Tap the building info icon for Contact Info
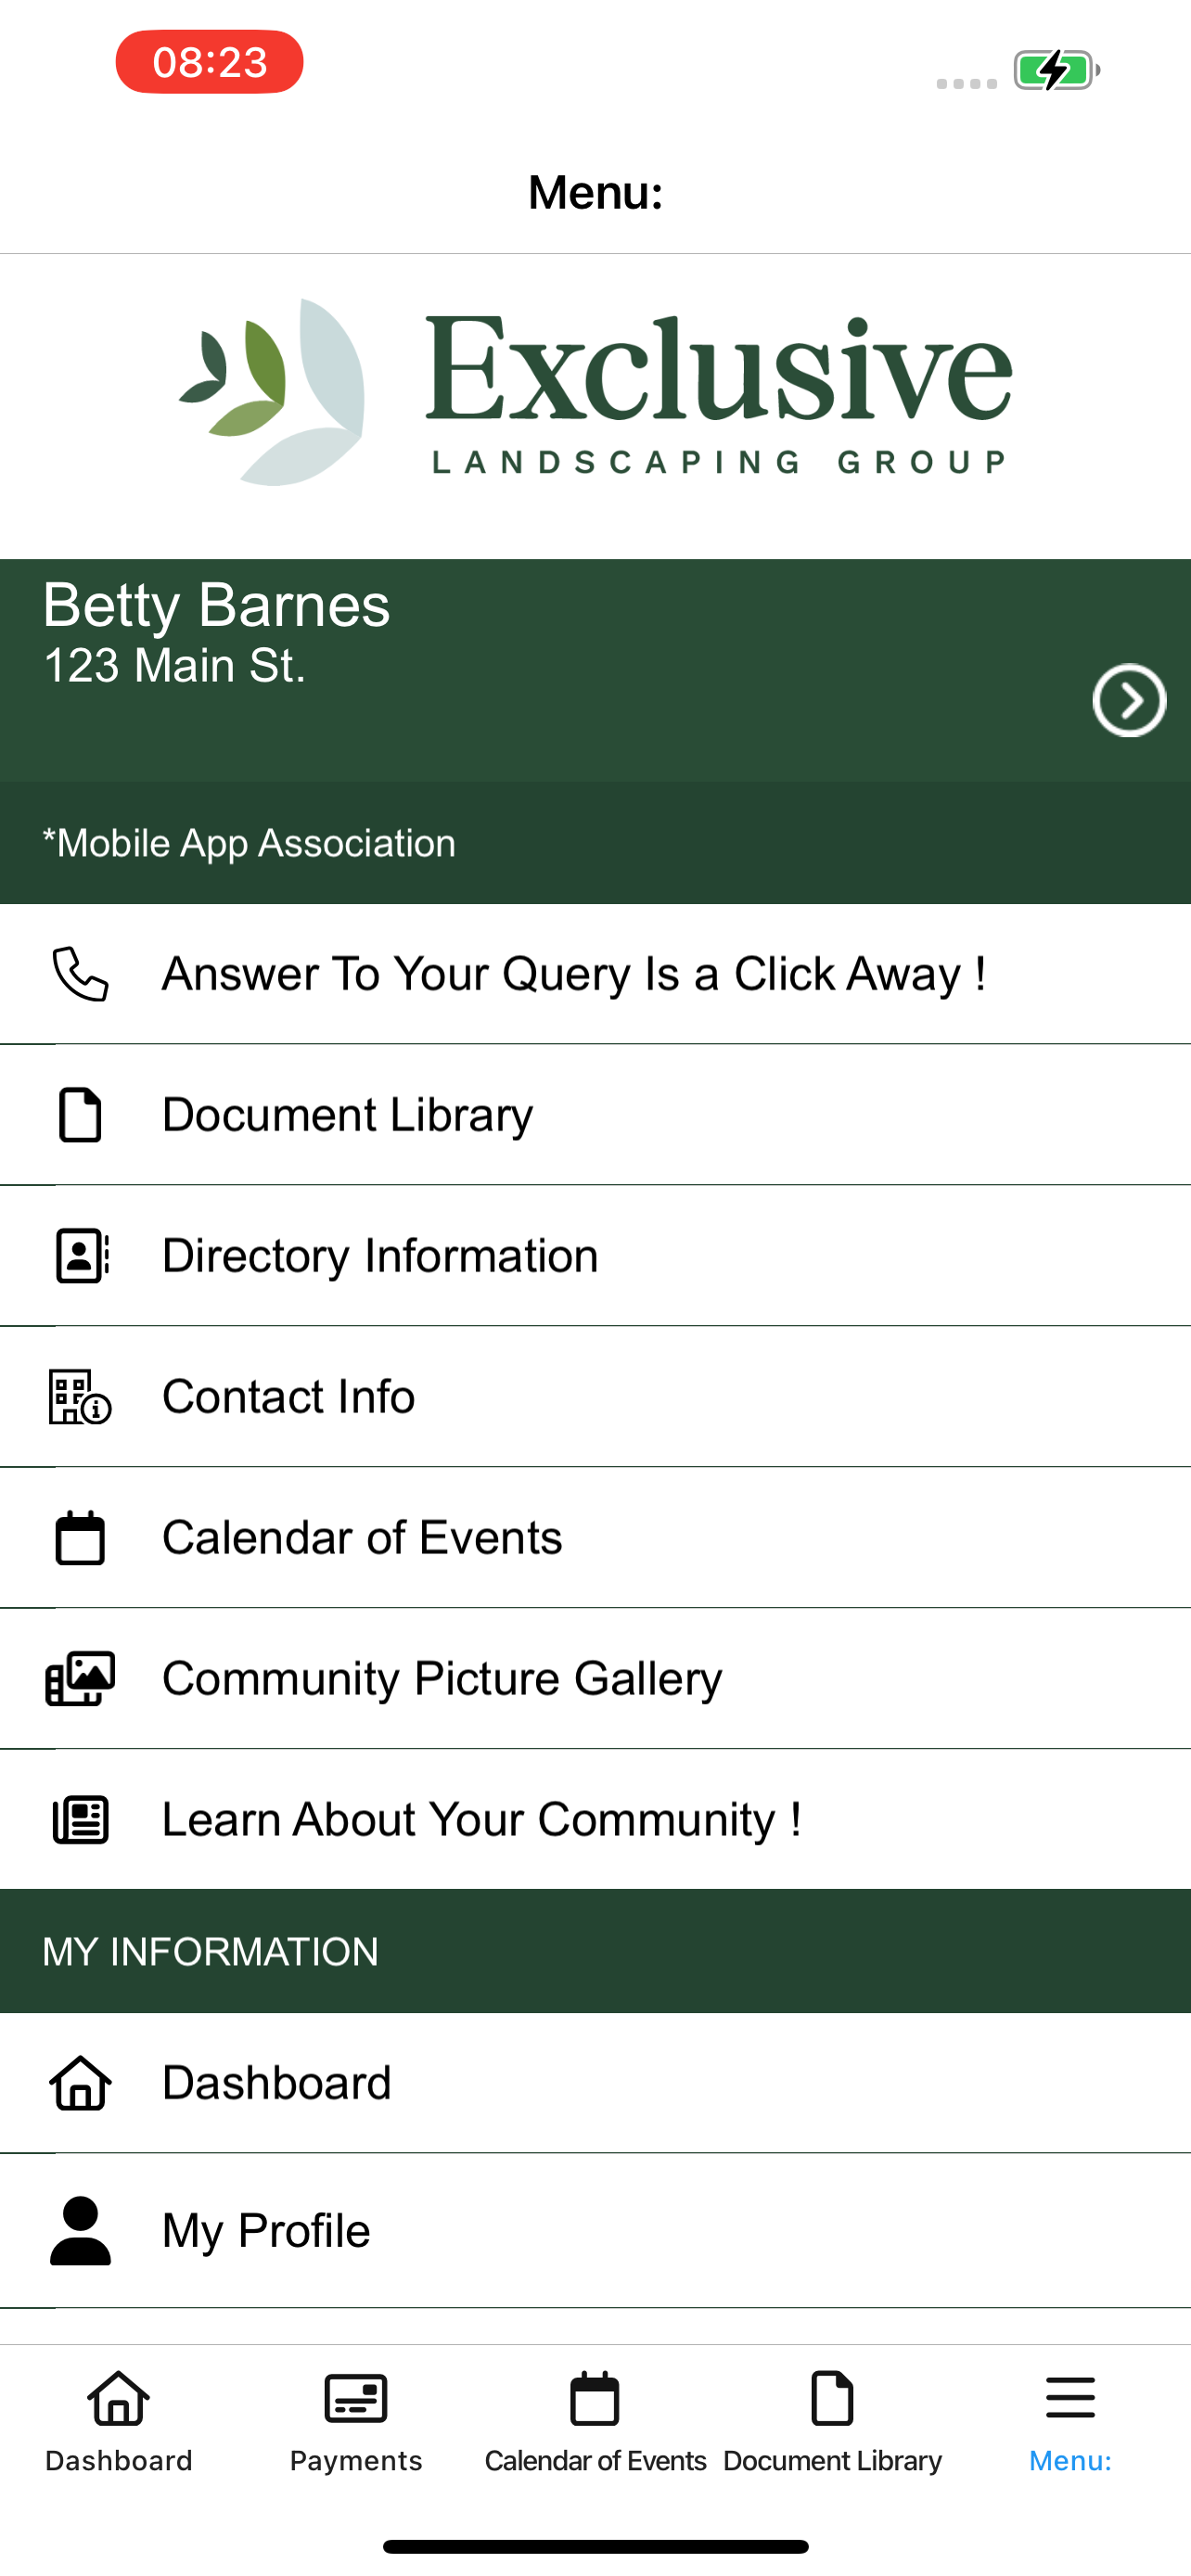Image resolution: width=1191 pixels, height=2576 pixels. pos(80,1397)
